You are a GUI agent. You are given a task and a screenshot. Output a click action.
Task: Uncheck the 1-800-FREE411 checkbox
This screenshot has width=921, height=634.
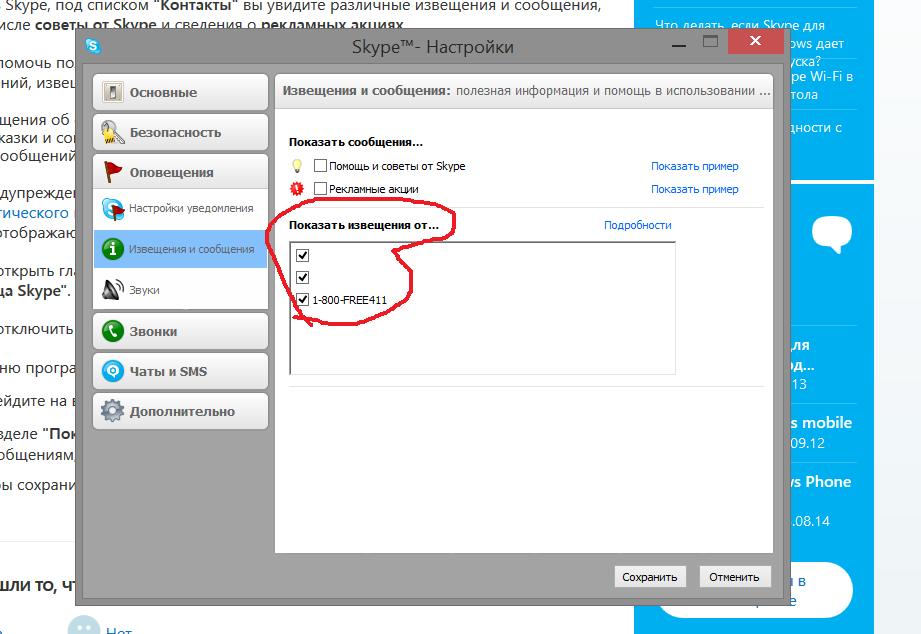click(302, 299)
